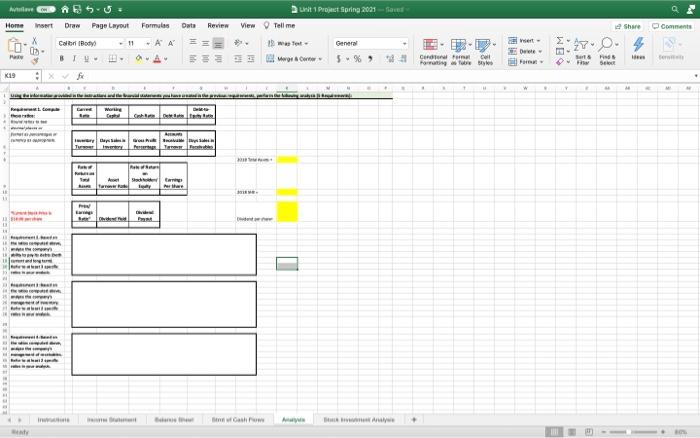Align text left

[193, 58]
